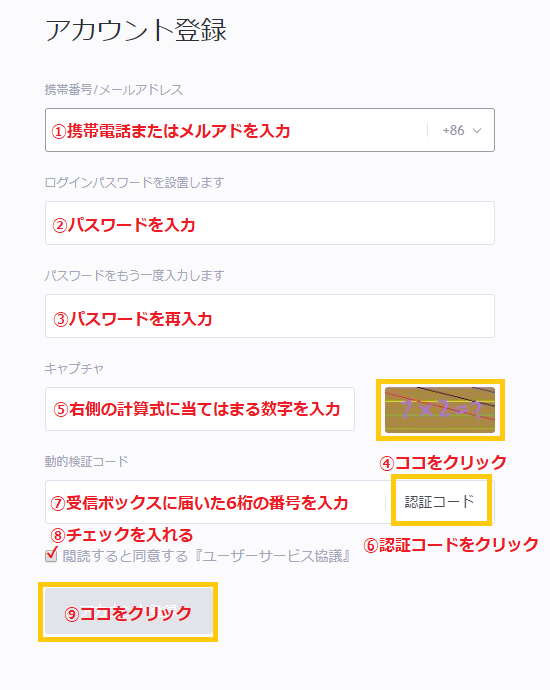This screenshot has height=690, width=550.
Task: Focus the login password input field
Action: 270,223
